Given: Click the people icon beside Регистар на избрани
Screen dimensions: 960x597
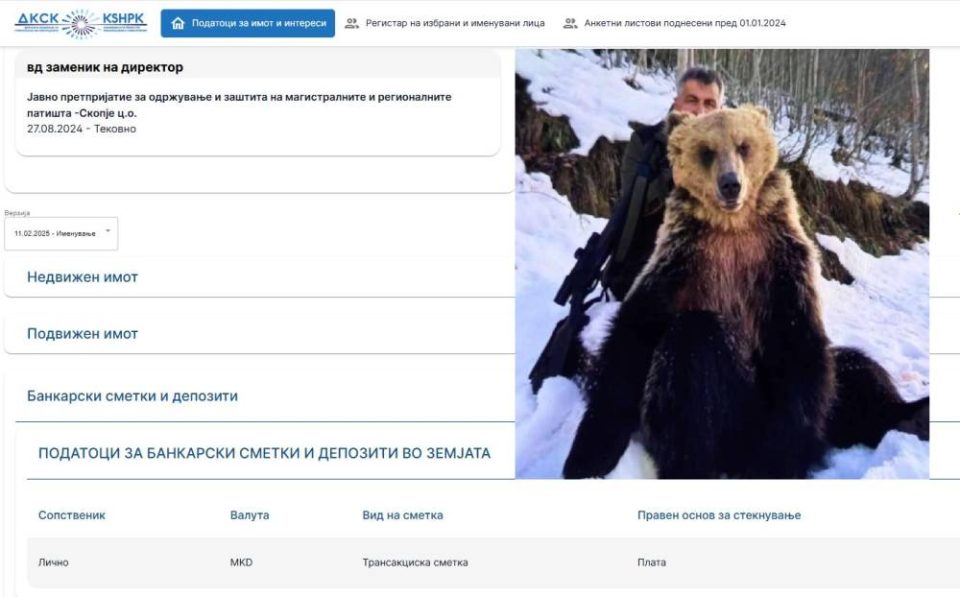Looking at the screenshot, I should [x=351, y=23].
